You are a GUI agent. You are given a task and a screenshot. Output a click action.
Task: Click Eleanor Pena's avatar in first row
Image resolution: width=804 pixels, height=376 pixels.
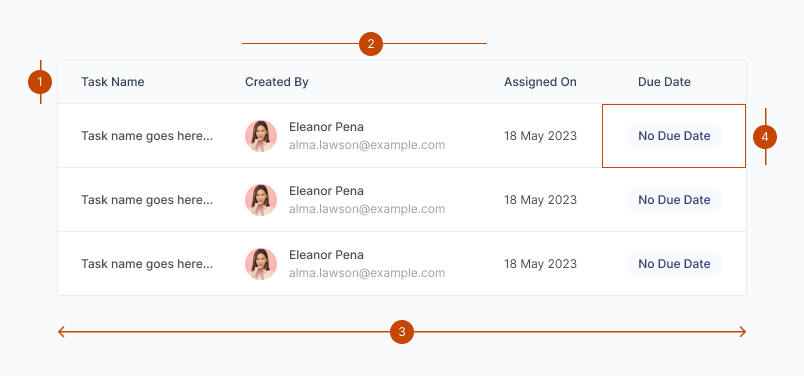point(261,136)
